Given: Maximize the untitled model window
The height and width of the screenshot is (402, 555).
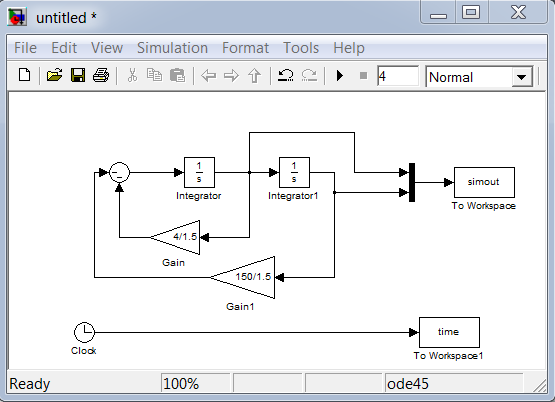Looking at the screenshot, I should [x=471, y=12].
